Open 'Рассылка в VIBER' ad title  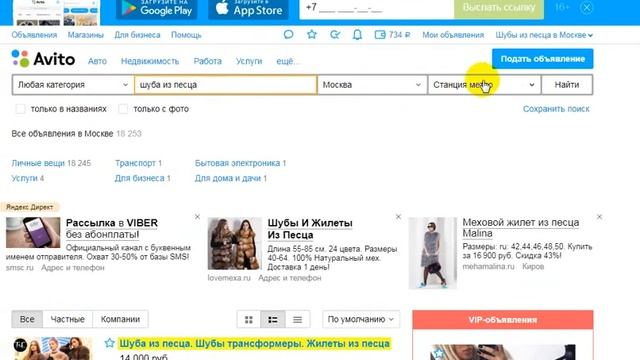[x=111, y=229]
